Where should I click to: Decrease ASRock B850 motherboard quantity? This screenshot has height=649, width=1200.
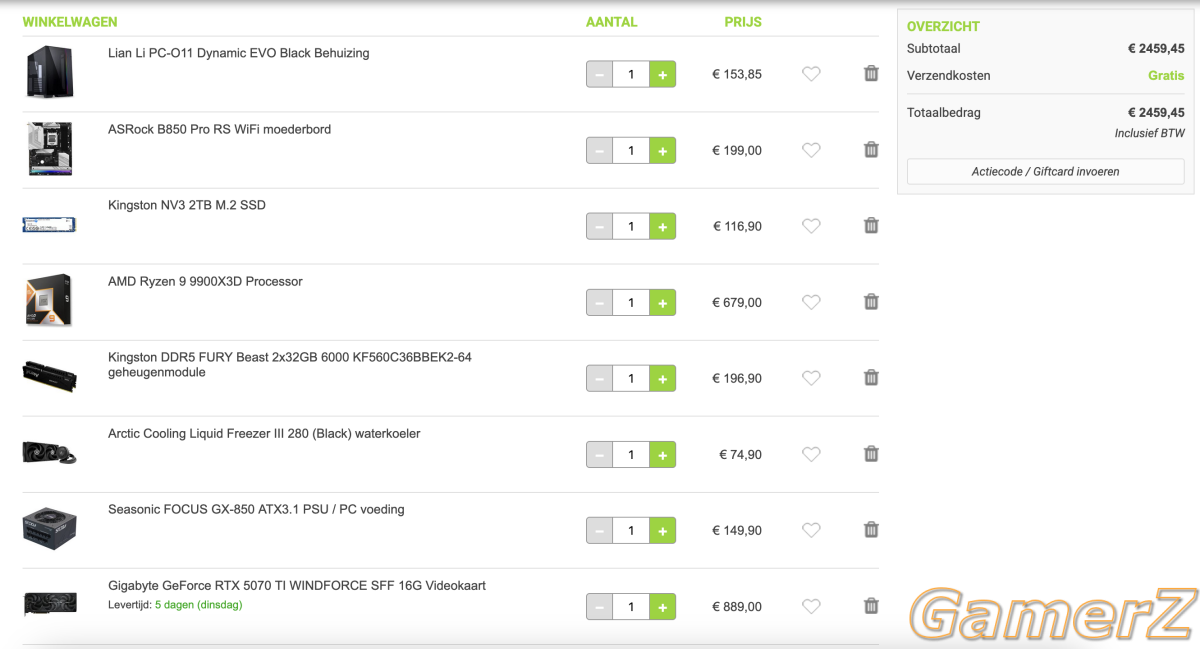(599, 150)
